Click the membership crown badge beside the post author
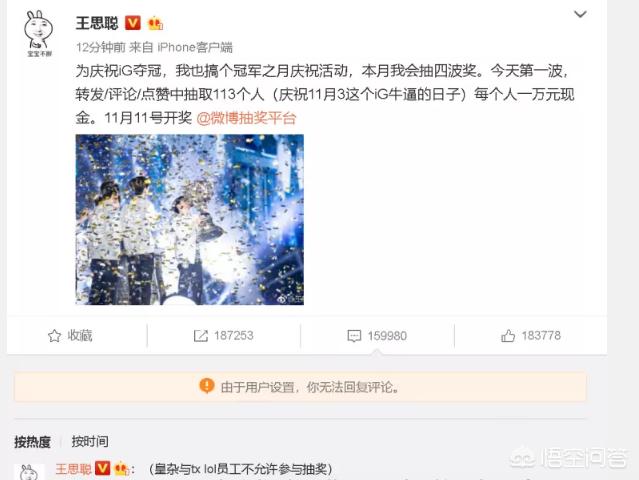 155,23
